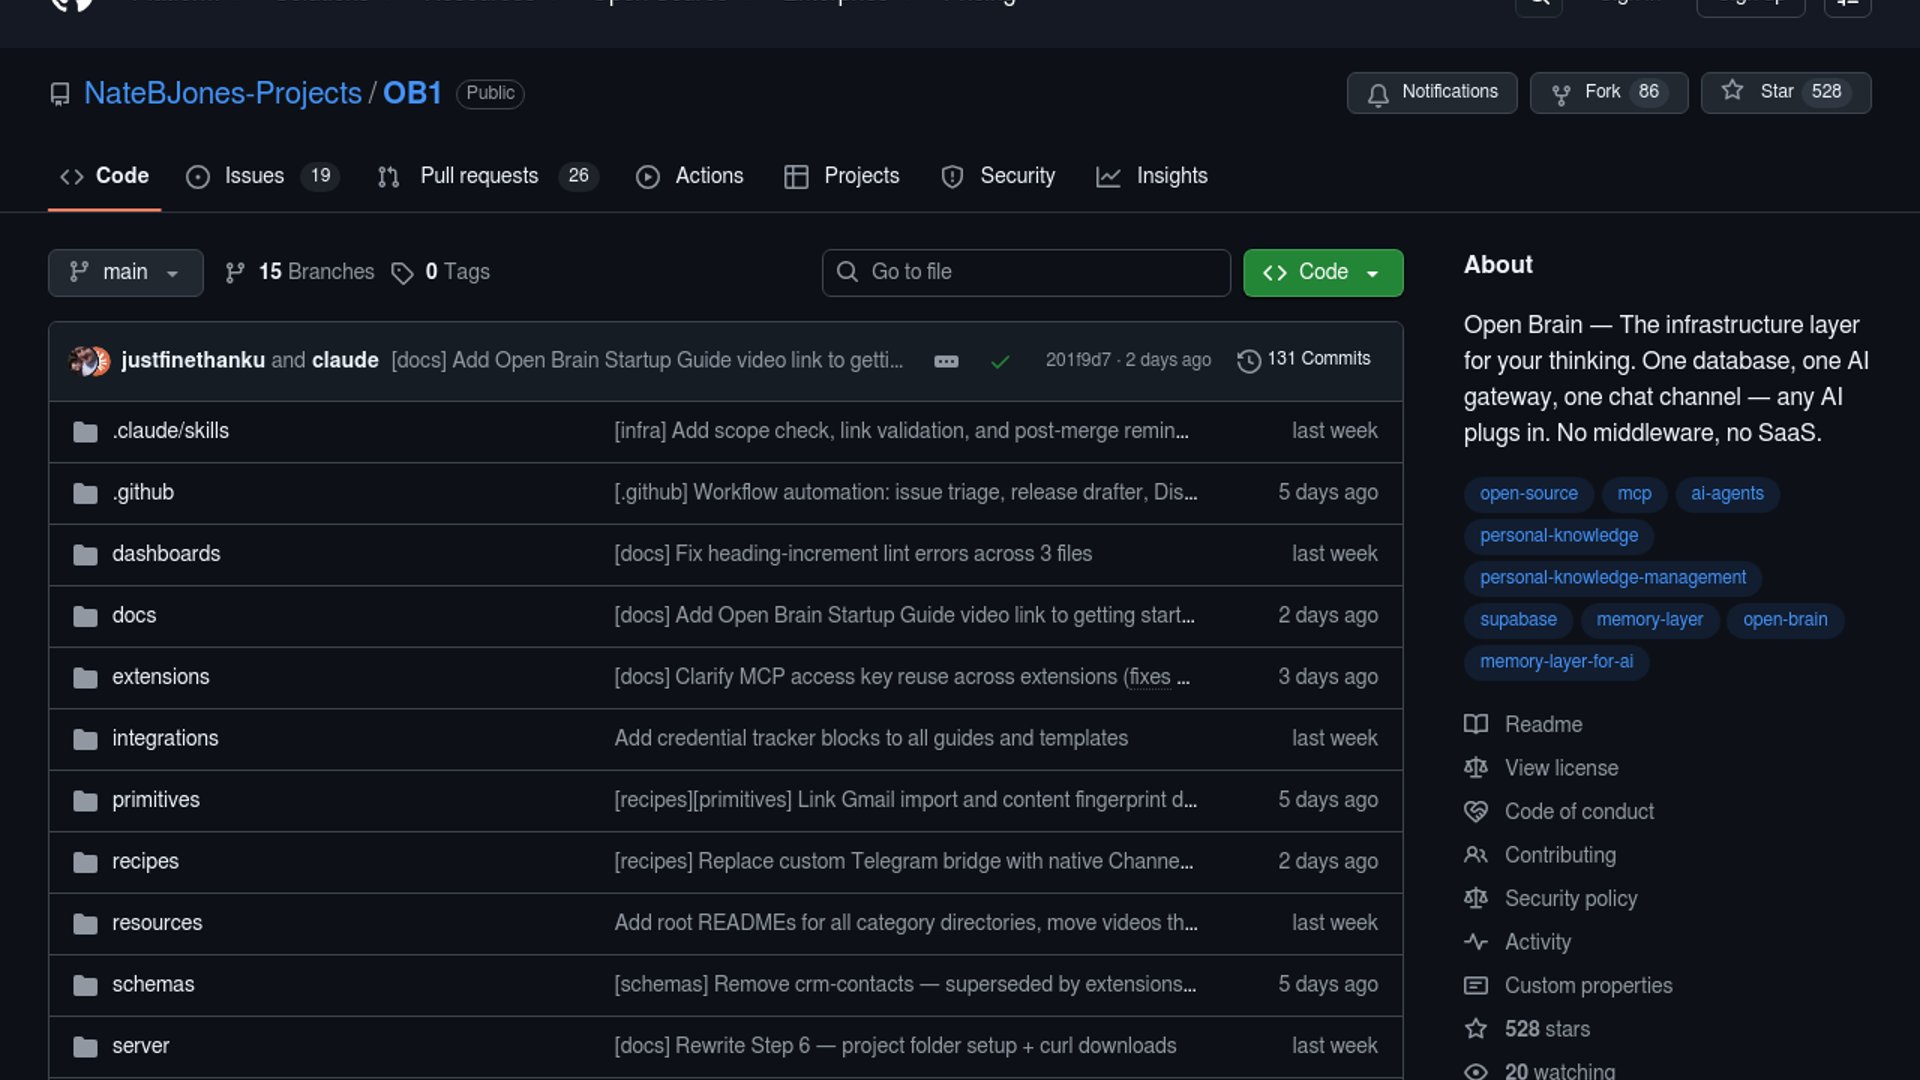
Task: Open the main branch dropdown
Action: pyautogui.click(x=125, y=273)
